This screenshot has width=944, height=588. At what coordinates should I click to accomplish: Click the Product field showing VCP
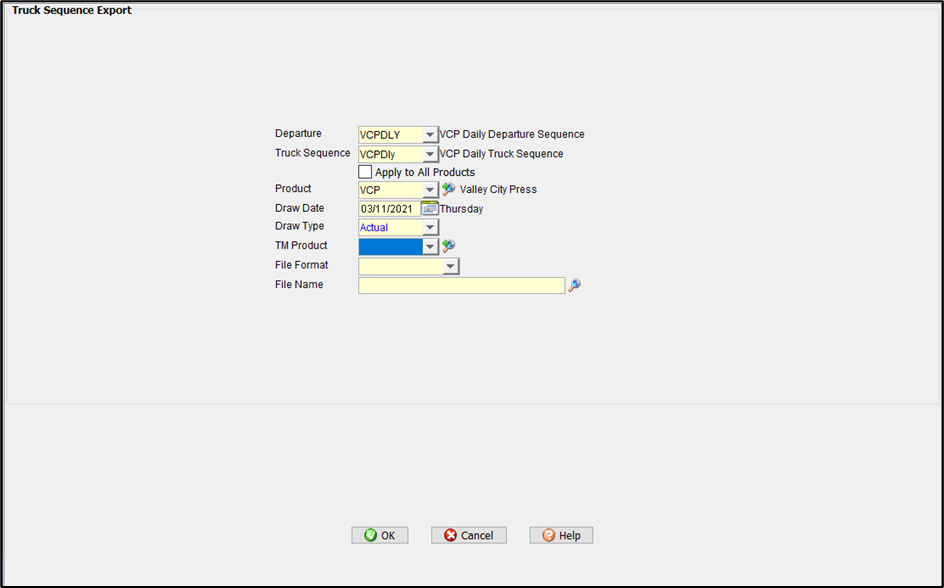(x=390, y=190)
